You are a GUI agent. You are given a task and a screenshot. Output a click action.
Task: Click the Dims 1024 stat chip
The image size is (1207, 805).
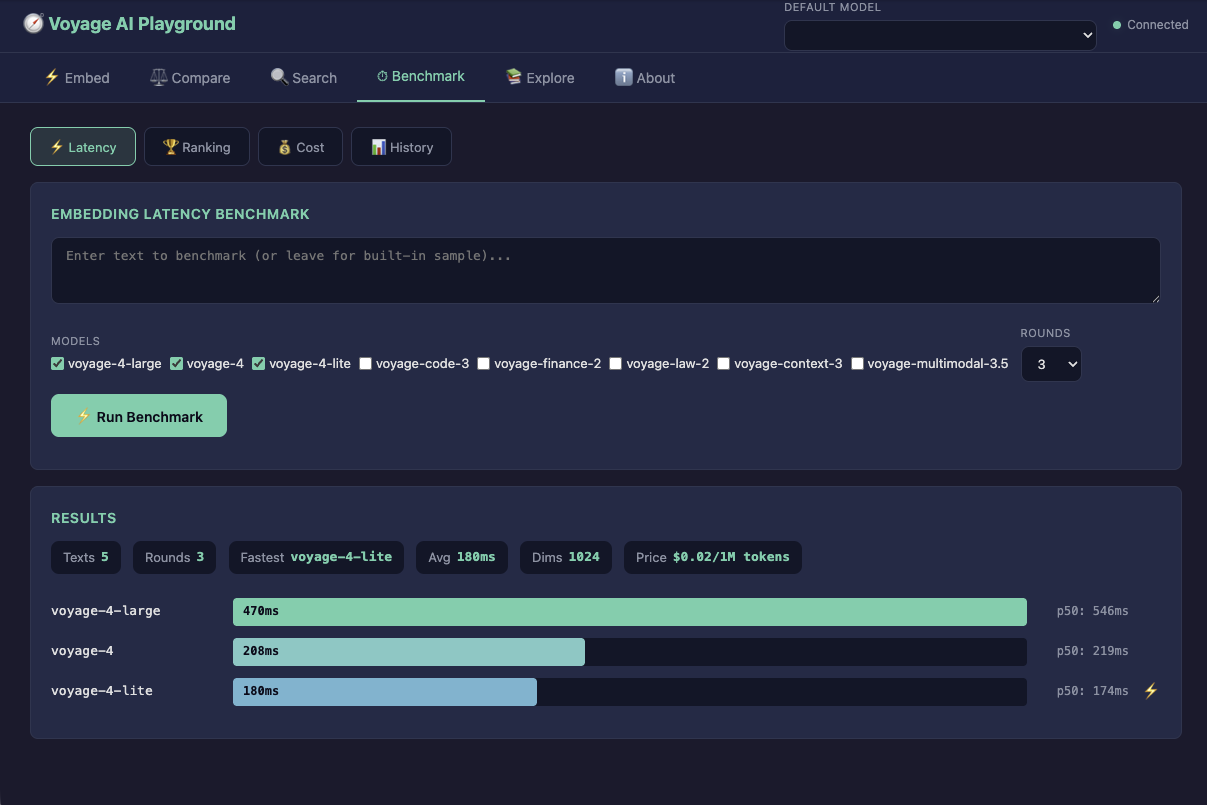click(566, 557)
